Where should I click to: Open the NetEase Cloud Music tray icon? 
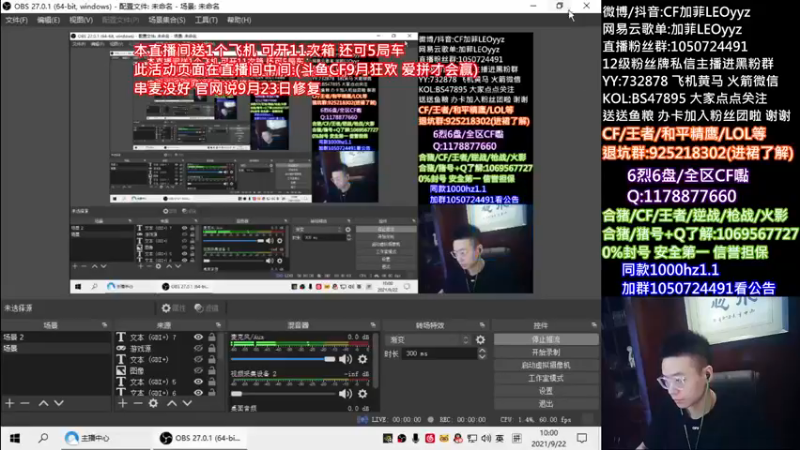point(430,438)
